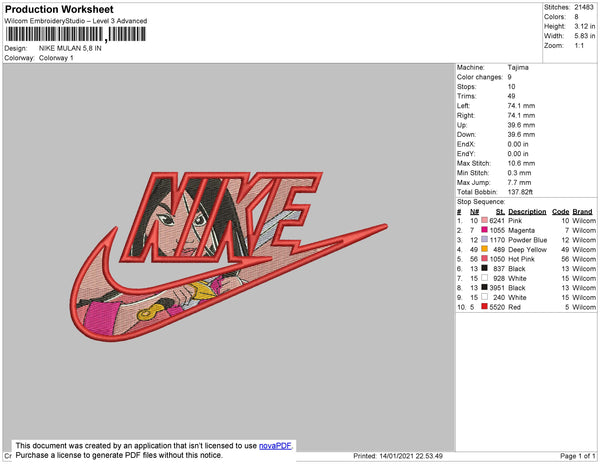Click the height value '3.12 in'
Image resolution: width=600 pixels, height=464 pixels.
[584, 26]
